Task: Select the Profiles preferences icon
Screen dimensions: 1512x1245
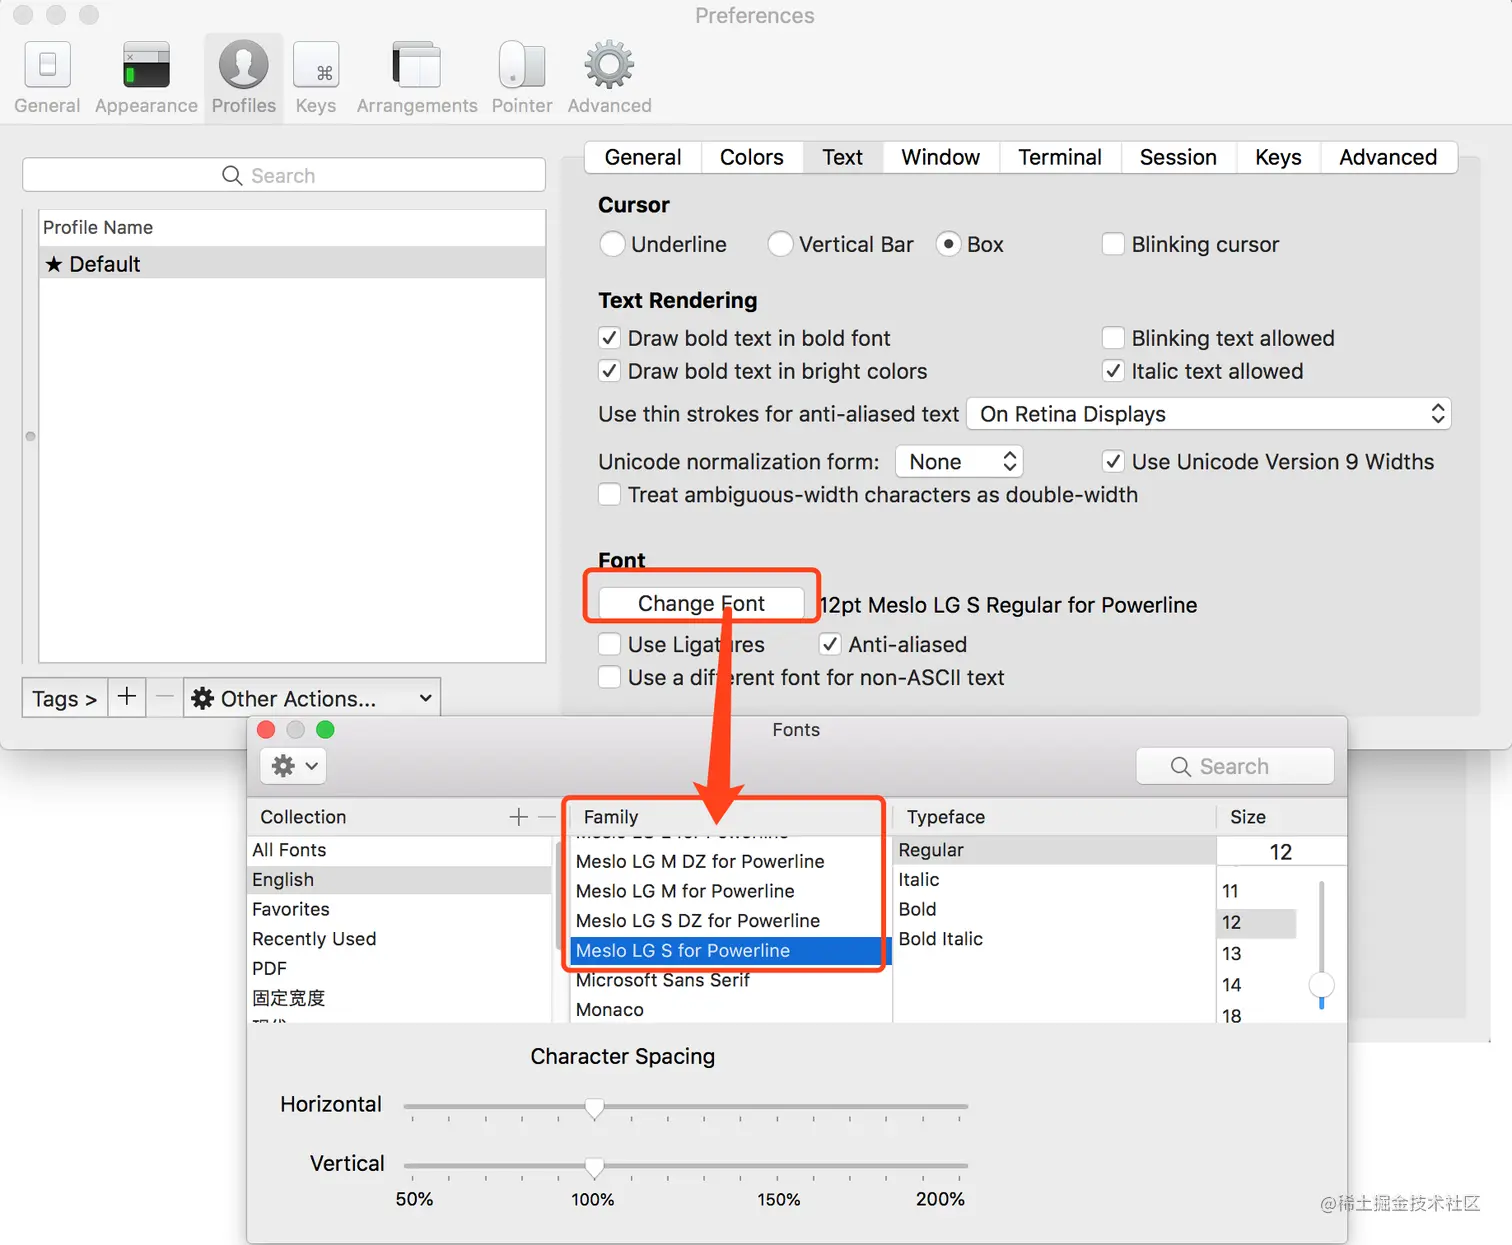Action: [244, 78]
